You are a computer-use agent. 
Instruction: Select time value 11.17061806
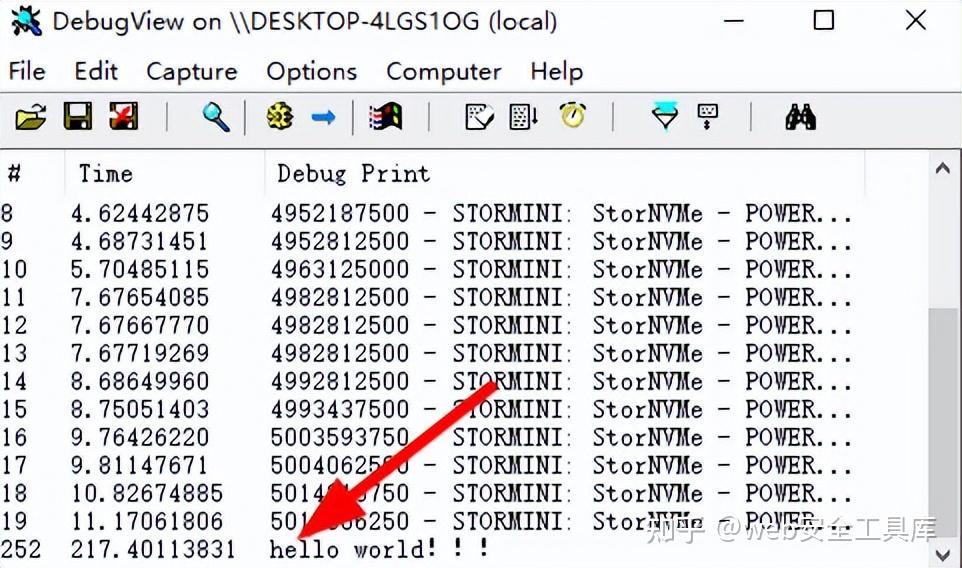(x=147, y=521)
